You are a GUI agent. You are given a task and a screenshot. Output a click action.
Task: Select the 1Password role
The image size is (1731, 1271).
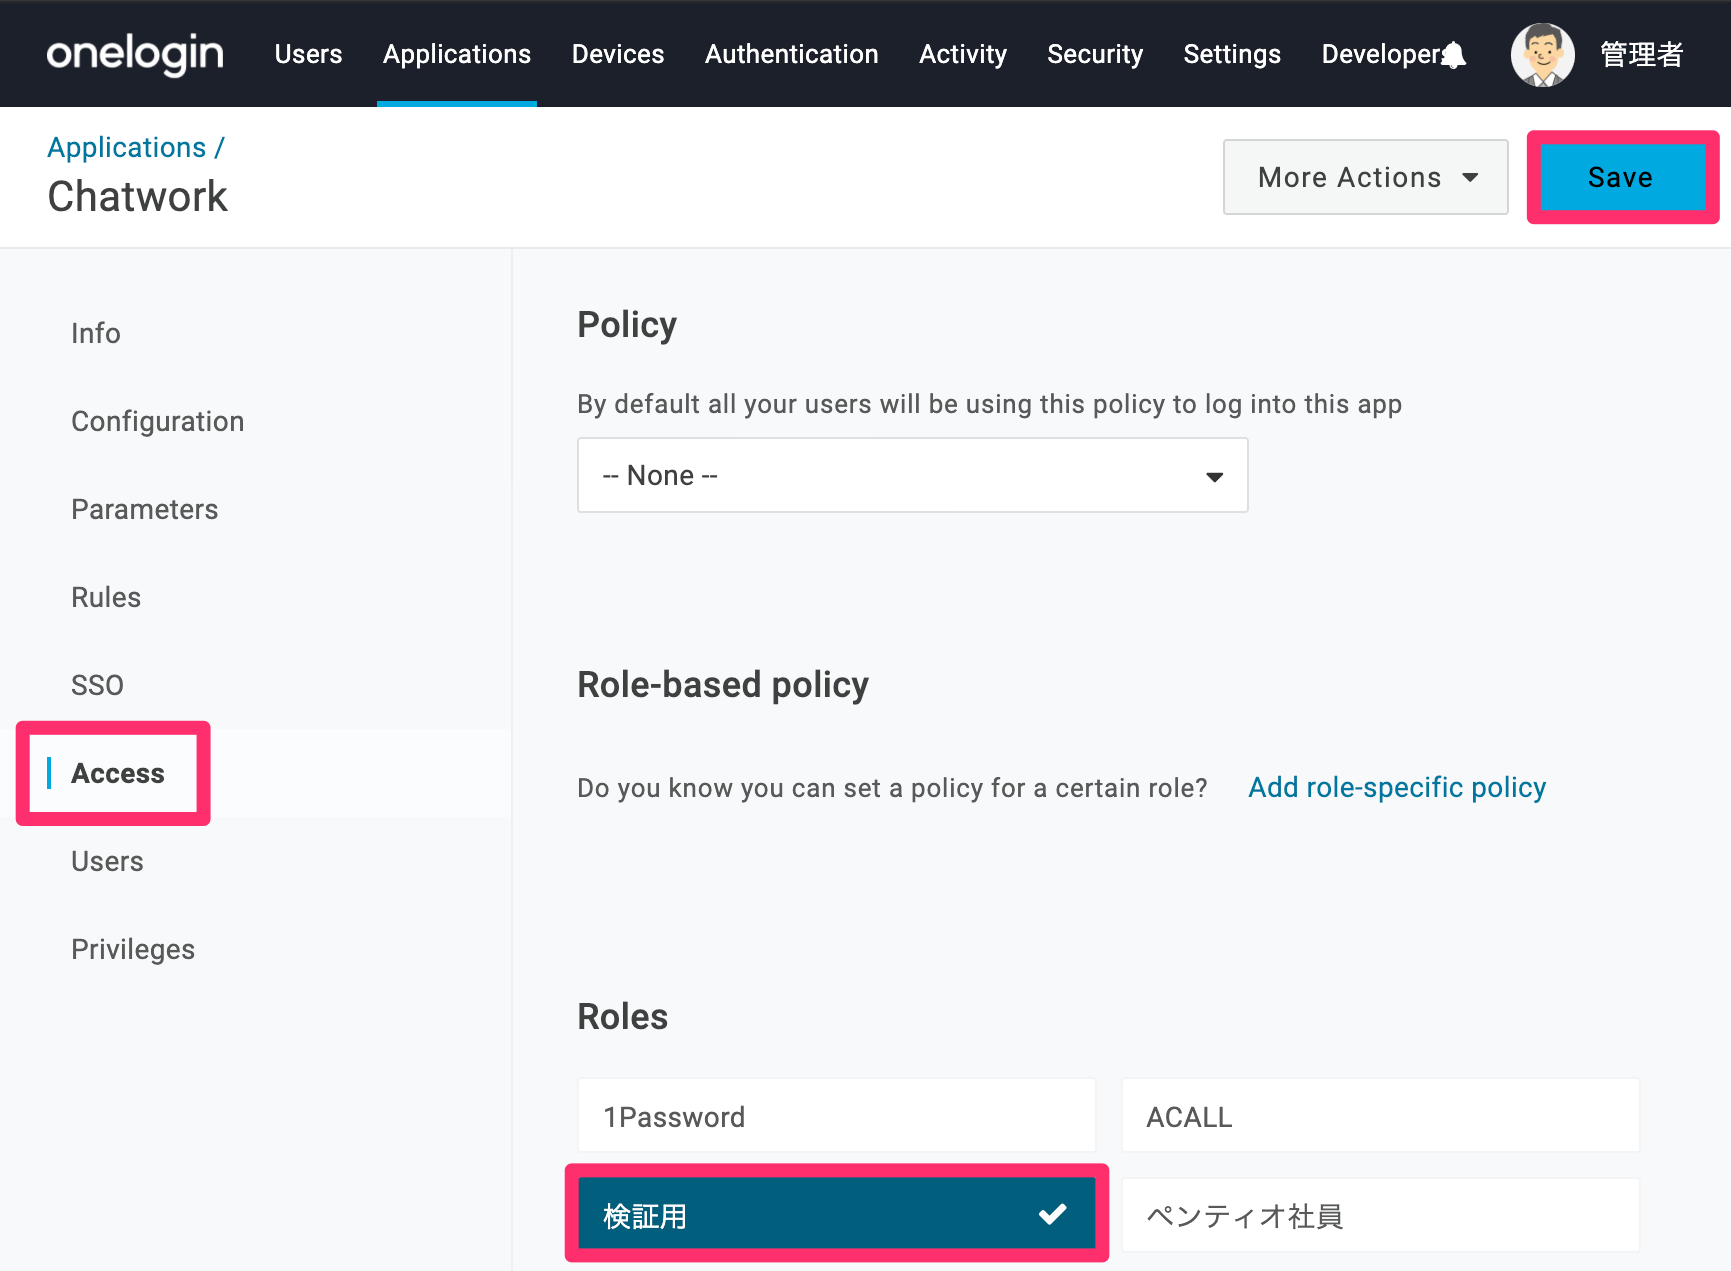click(837, 1116)
